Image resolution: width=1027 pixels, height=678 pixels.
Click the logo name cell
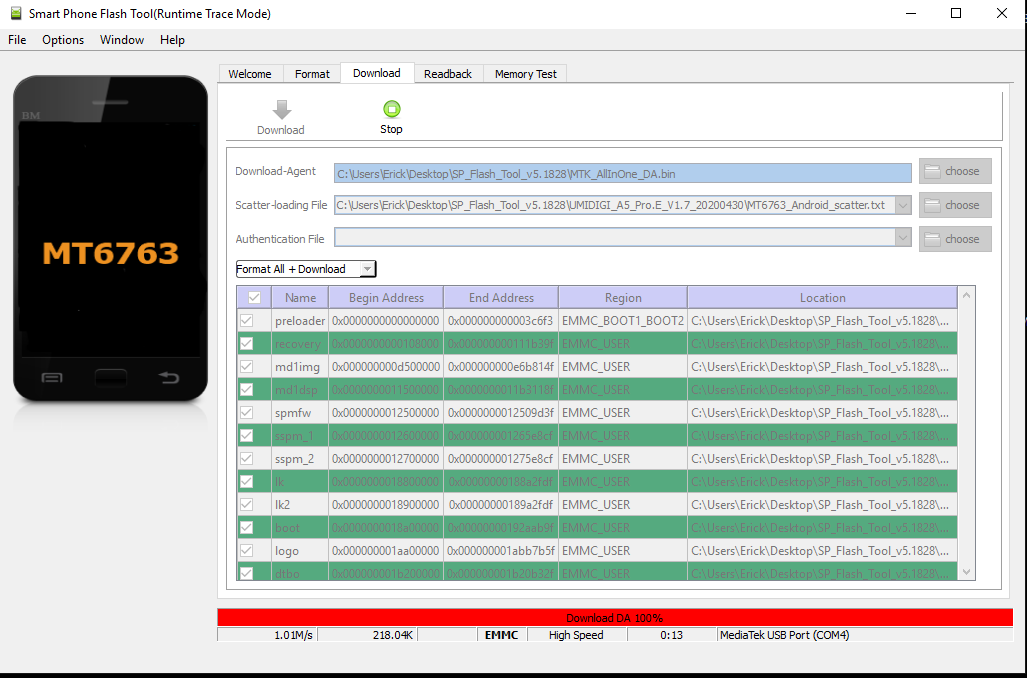click(300, 550)
